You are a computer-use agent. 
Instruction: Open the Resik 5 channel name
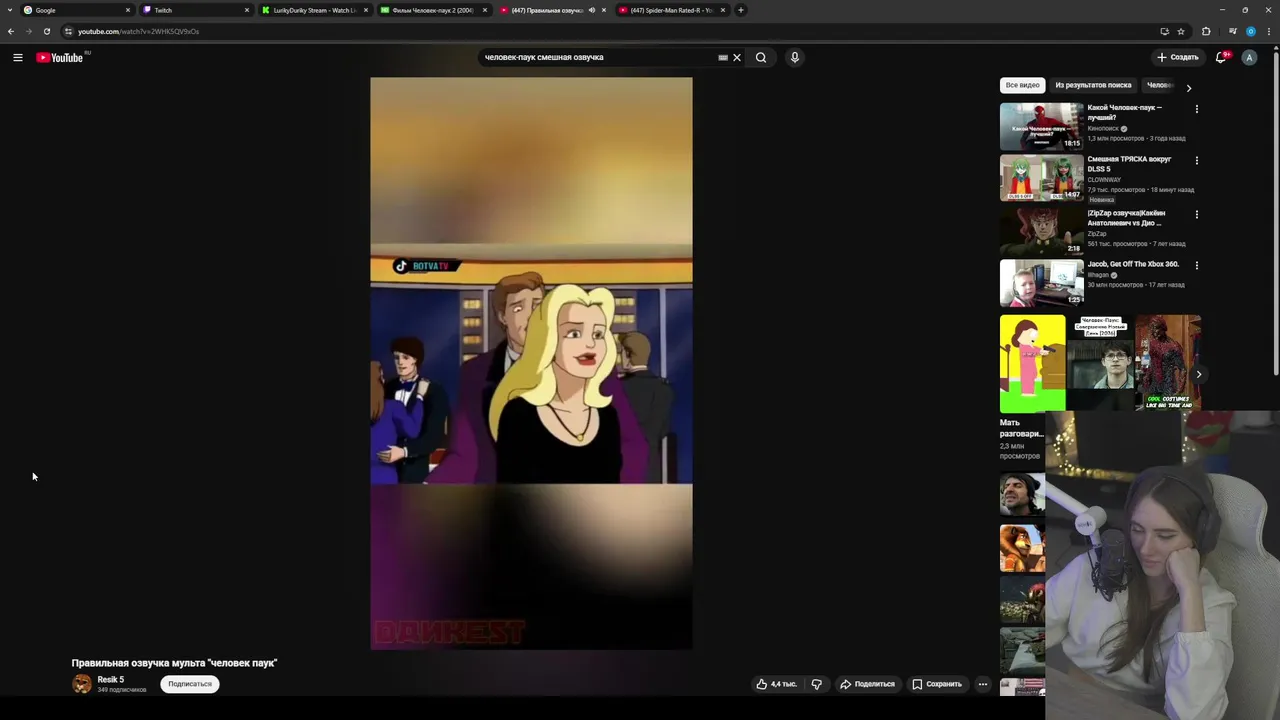pyautogui.click(x=111, y=680)
